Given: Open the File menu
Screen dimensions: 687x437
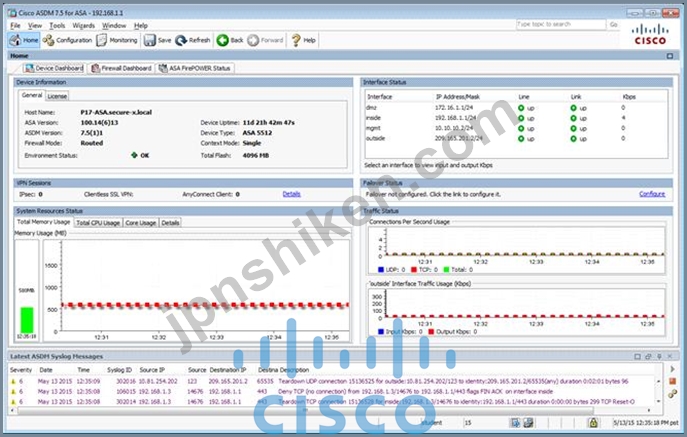Looking at the screenshot, I should click(15, 25).
